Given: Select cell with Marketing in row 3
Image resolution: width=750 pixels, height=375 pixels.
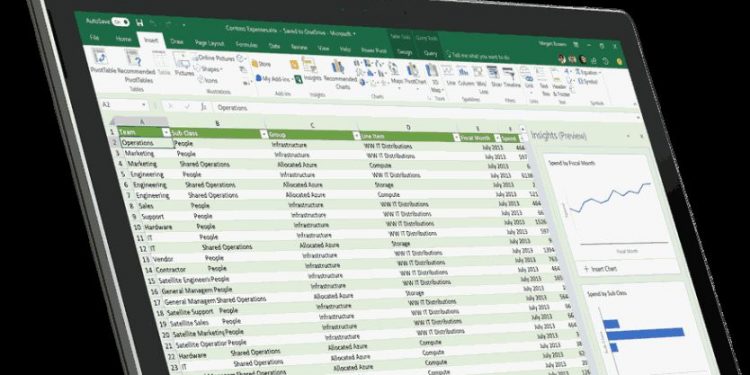Looking at the screenshot, I should (139, 154).
